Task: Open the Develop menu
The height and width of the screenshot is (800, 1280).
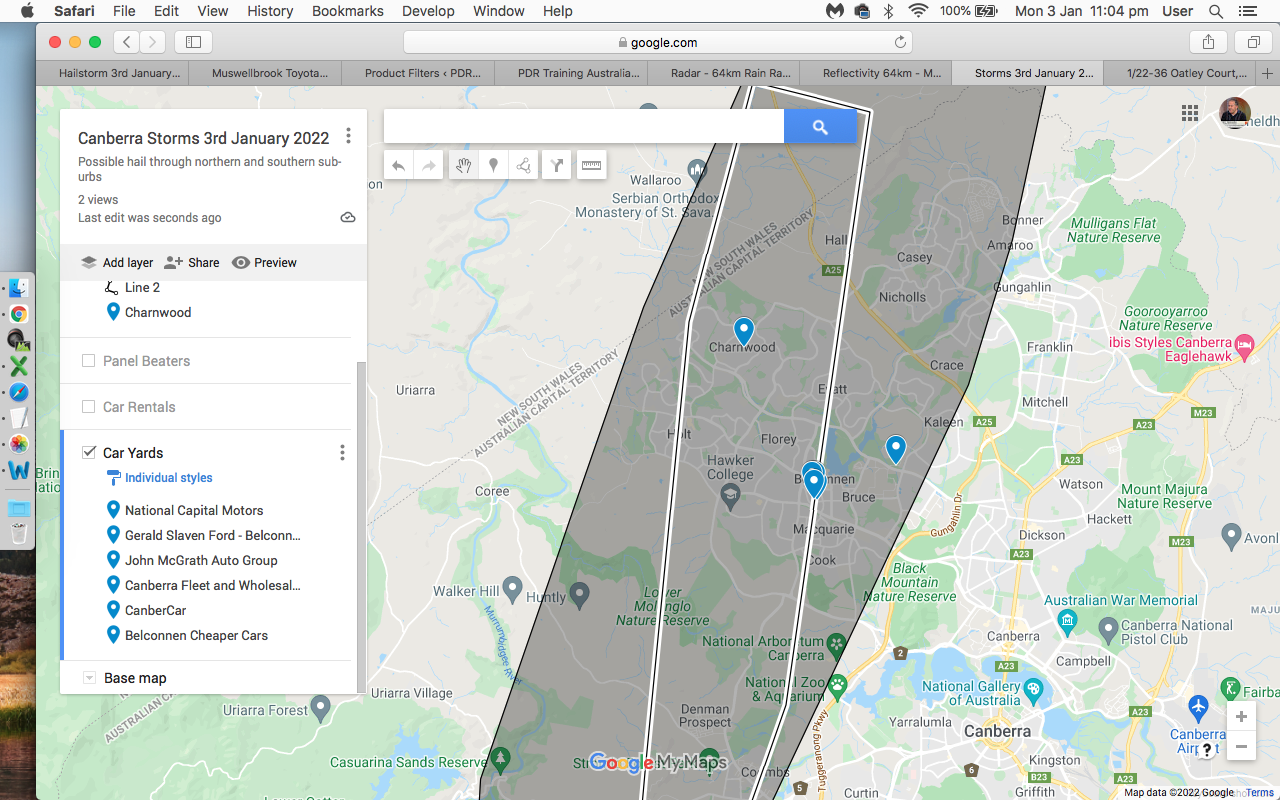Action: tap(429, 11)
